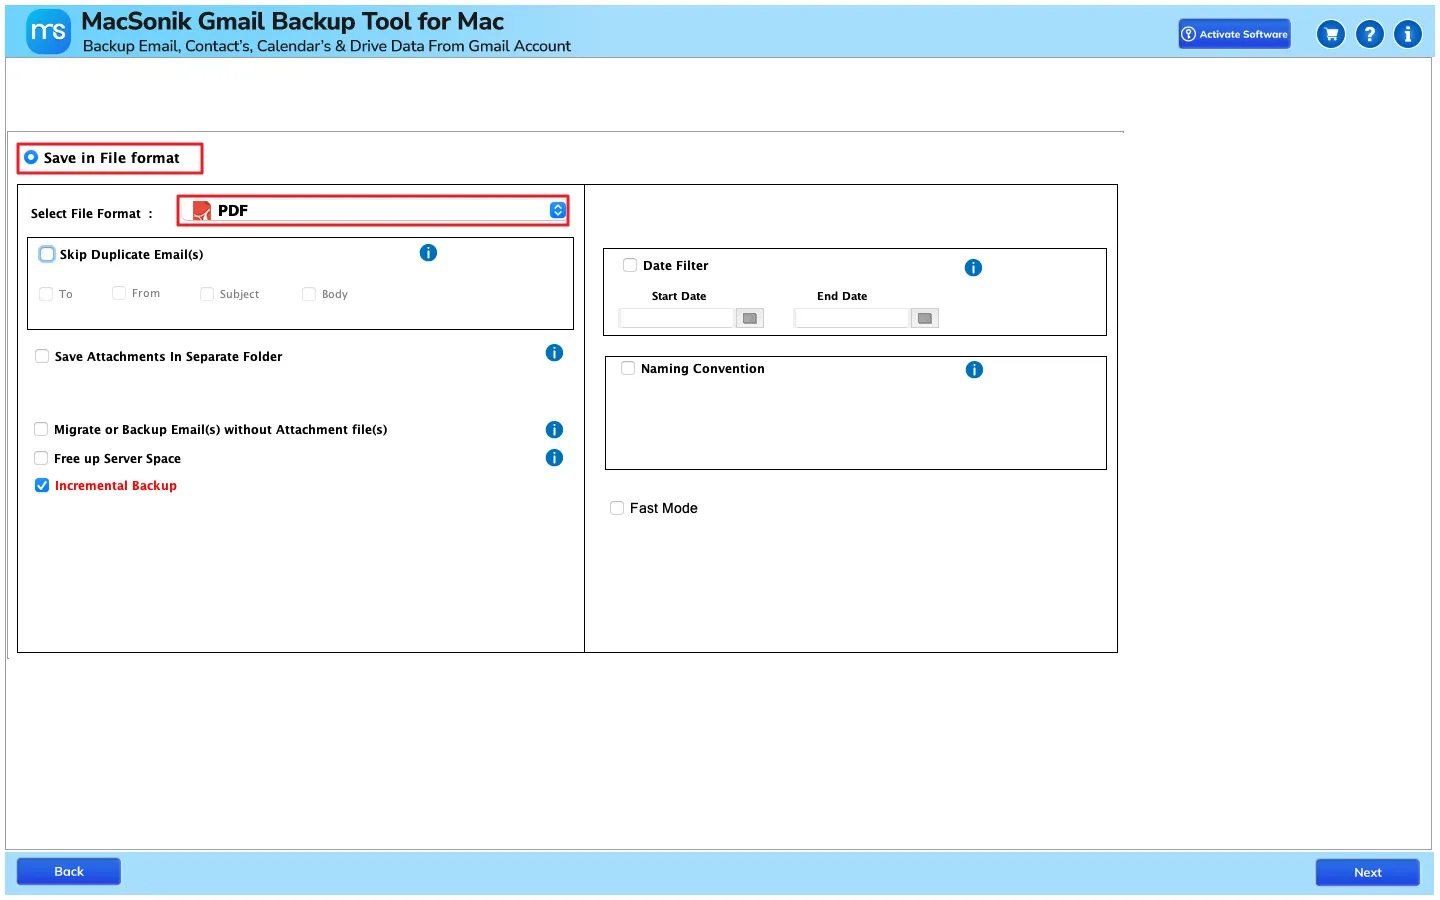Click the shopping cart purchase icon
Image resolution: width=1440 pixels, height=900 pixels.
point(1331,34)
